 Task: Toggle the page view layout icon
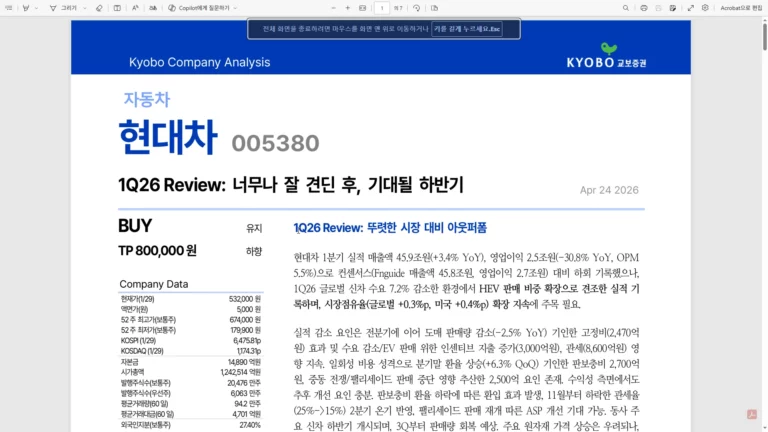(x=117, y=8)
